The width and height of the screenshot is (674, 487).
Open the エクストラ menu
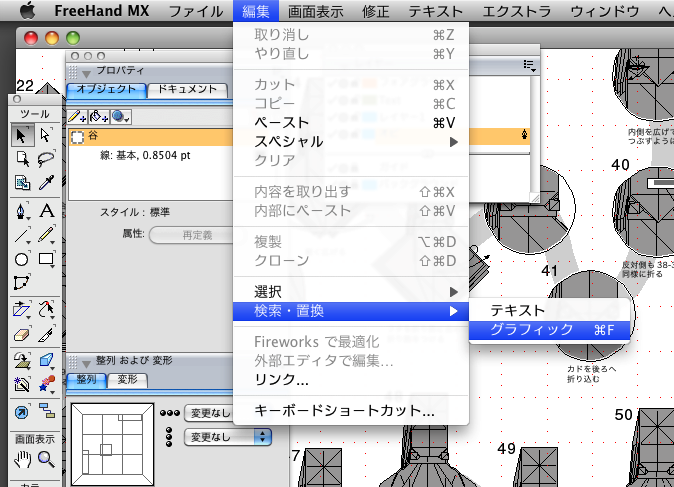coord(516,11)
